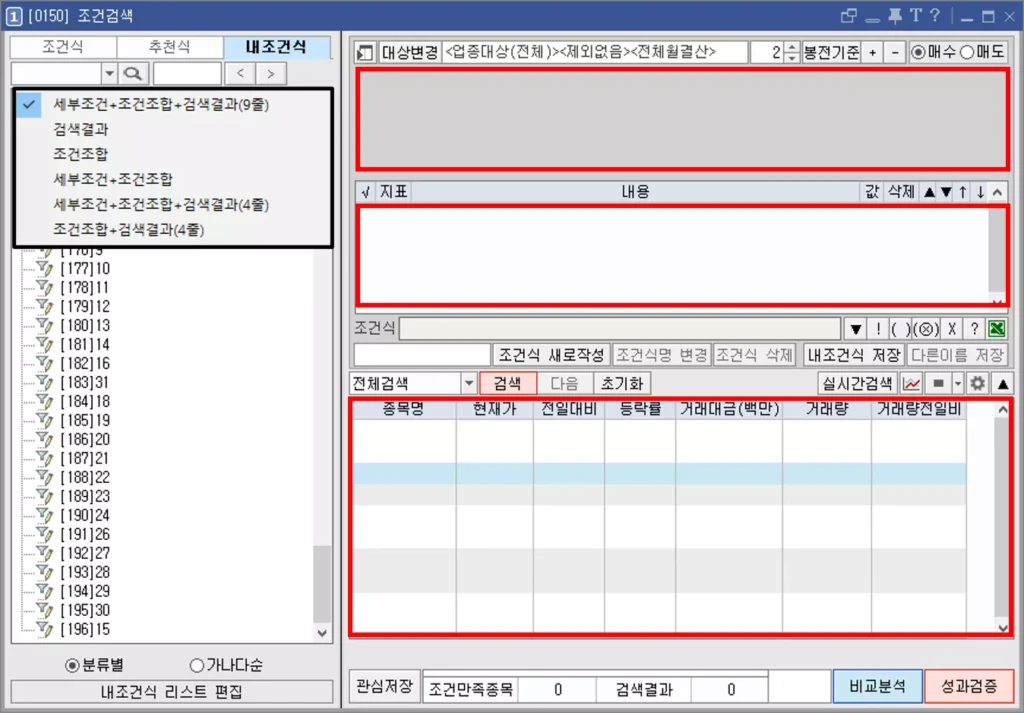This screenshot has width=1024, height=713.
Task: Select tree item [183]31
Action: tap(85, 383)
